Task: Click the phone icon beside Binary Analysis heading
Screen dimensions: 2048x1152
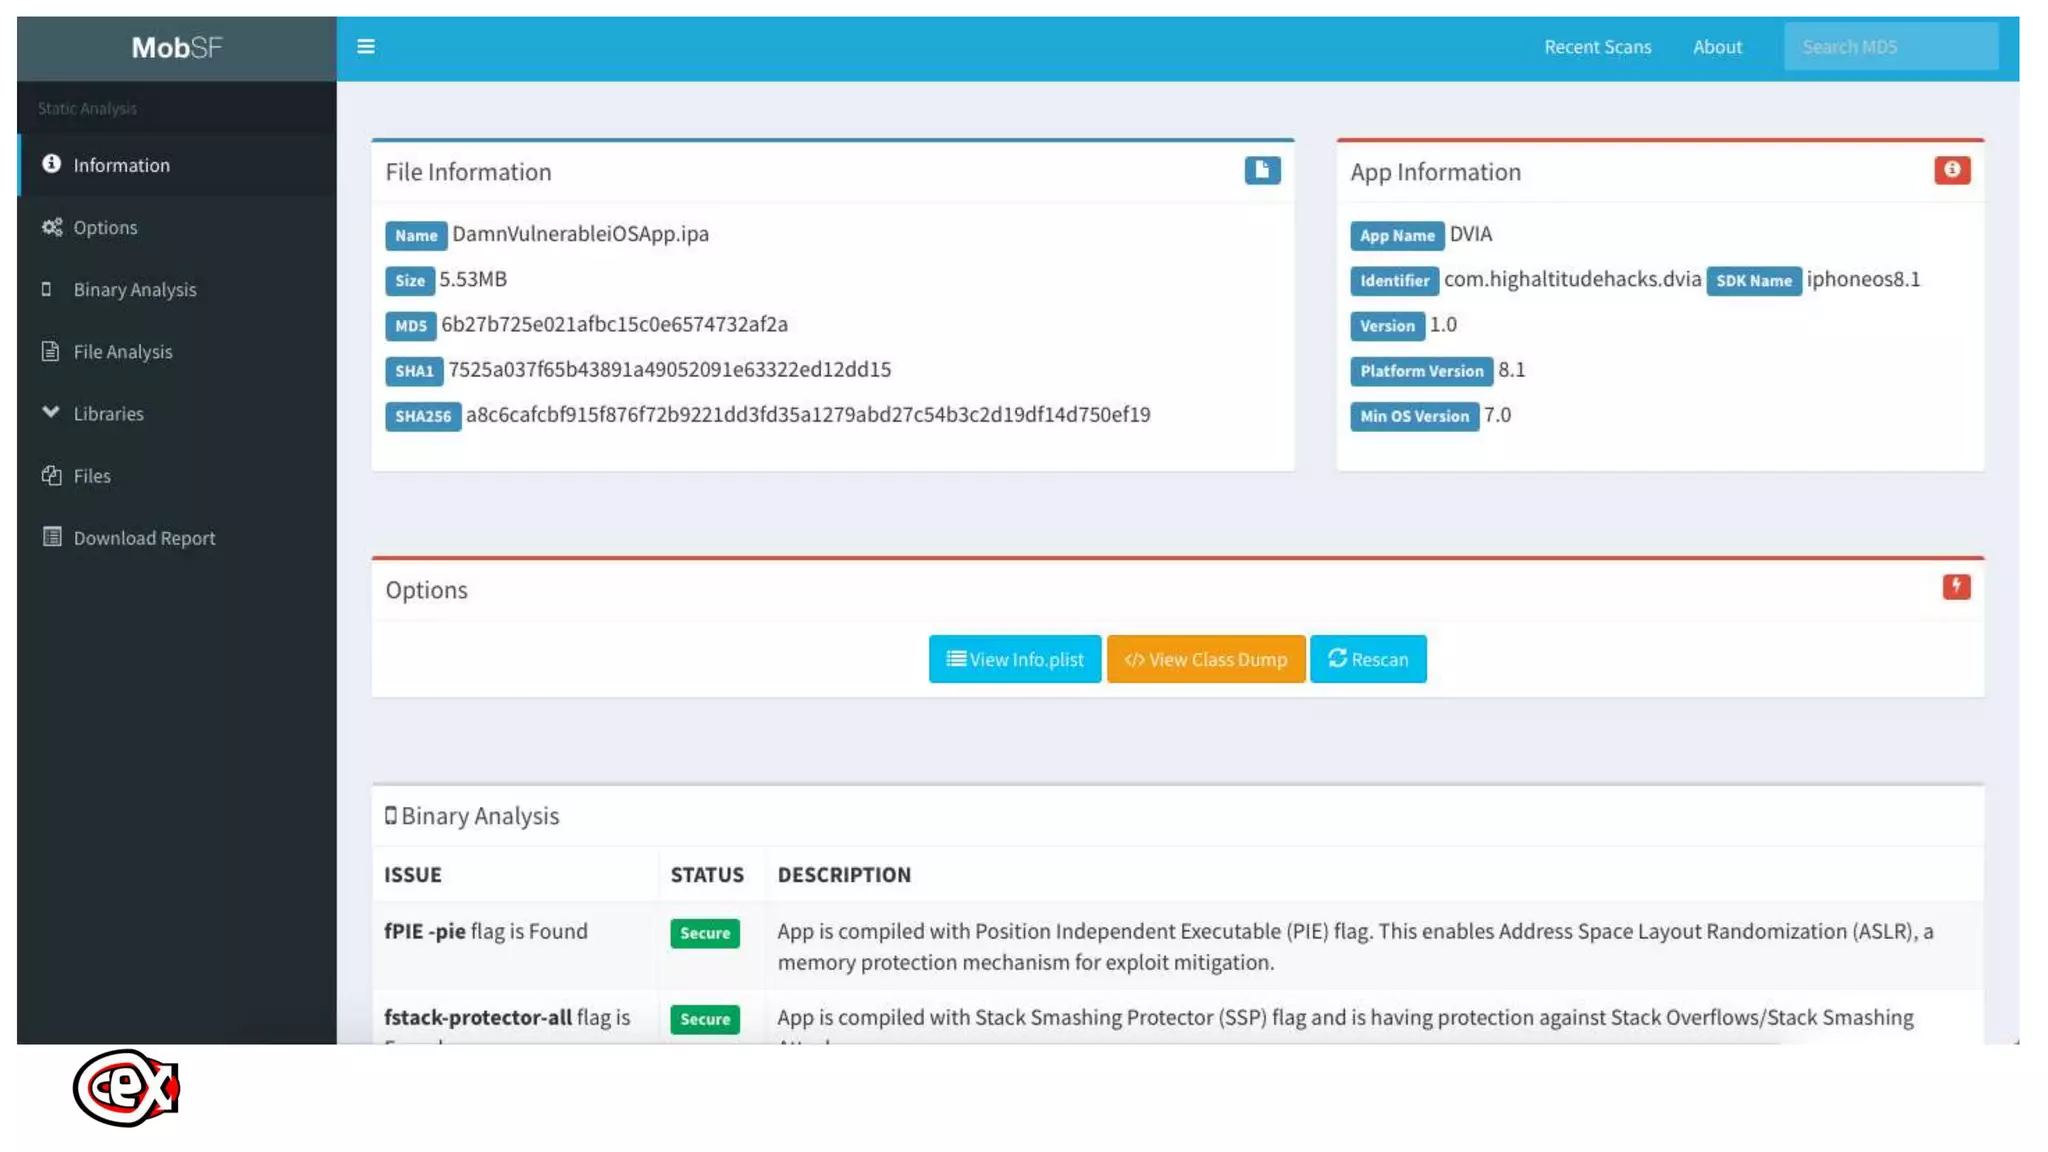Action: click(390, 816)
